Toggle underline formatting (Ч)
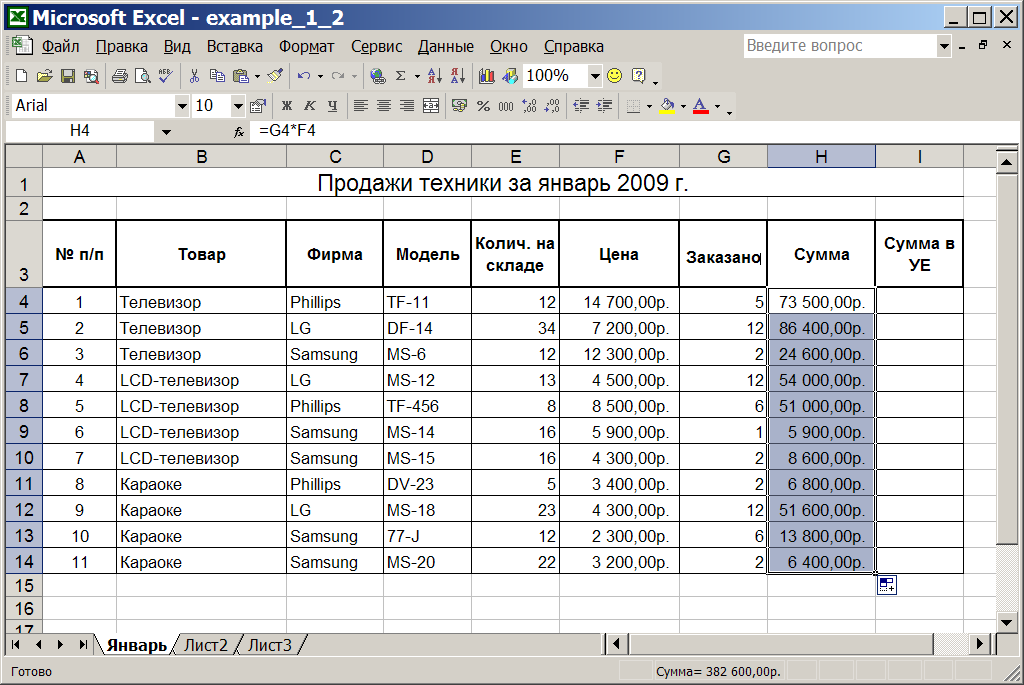This screenshot has width=1024, height=685. point(332,106)
